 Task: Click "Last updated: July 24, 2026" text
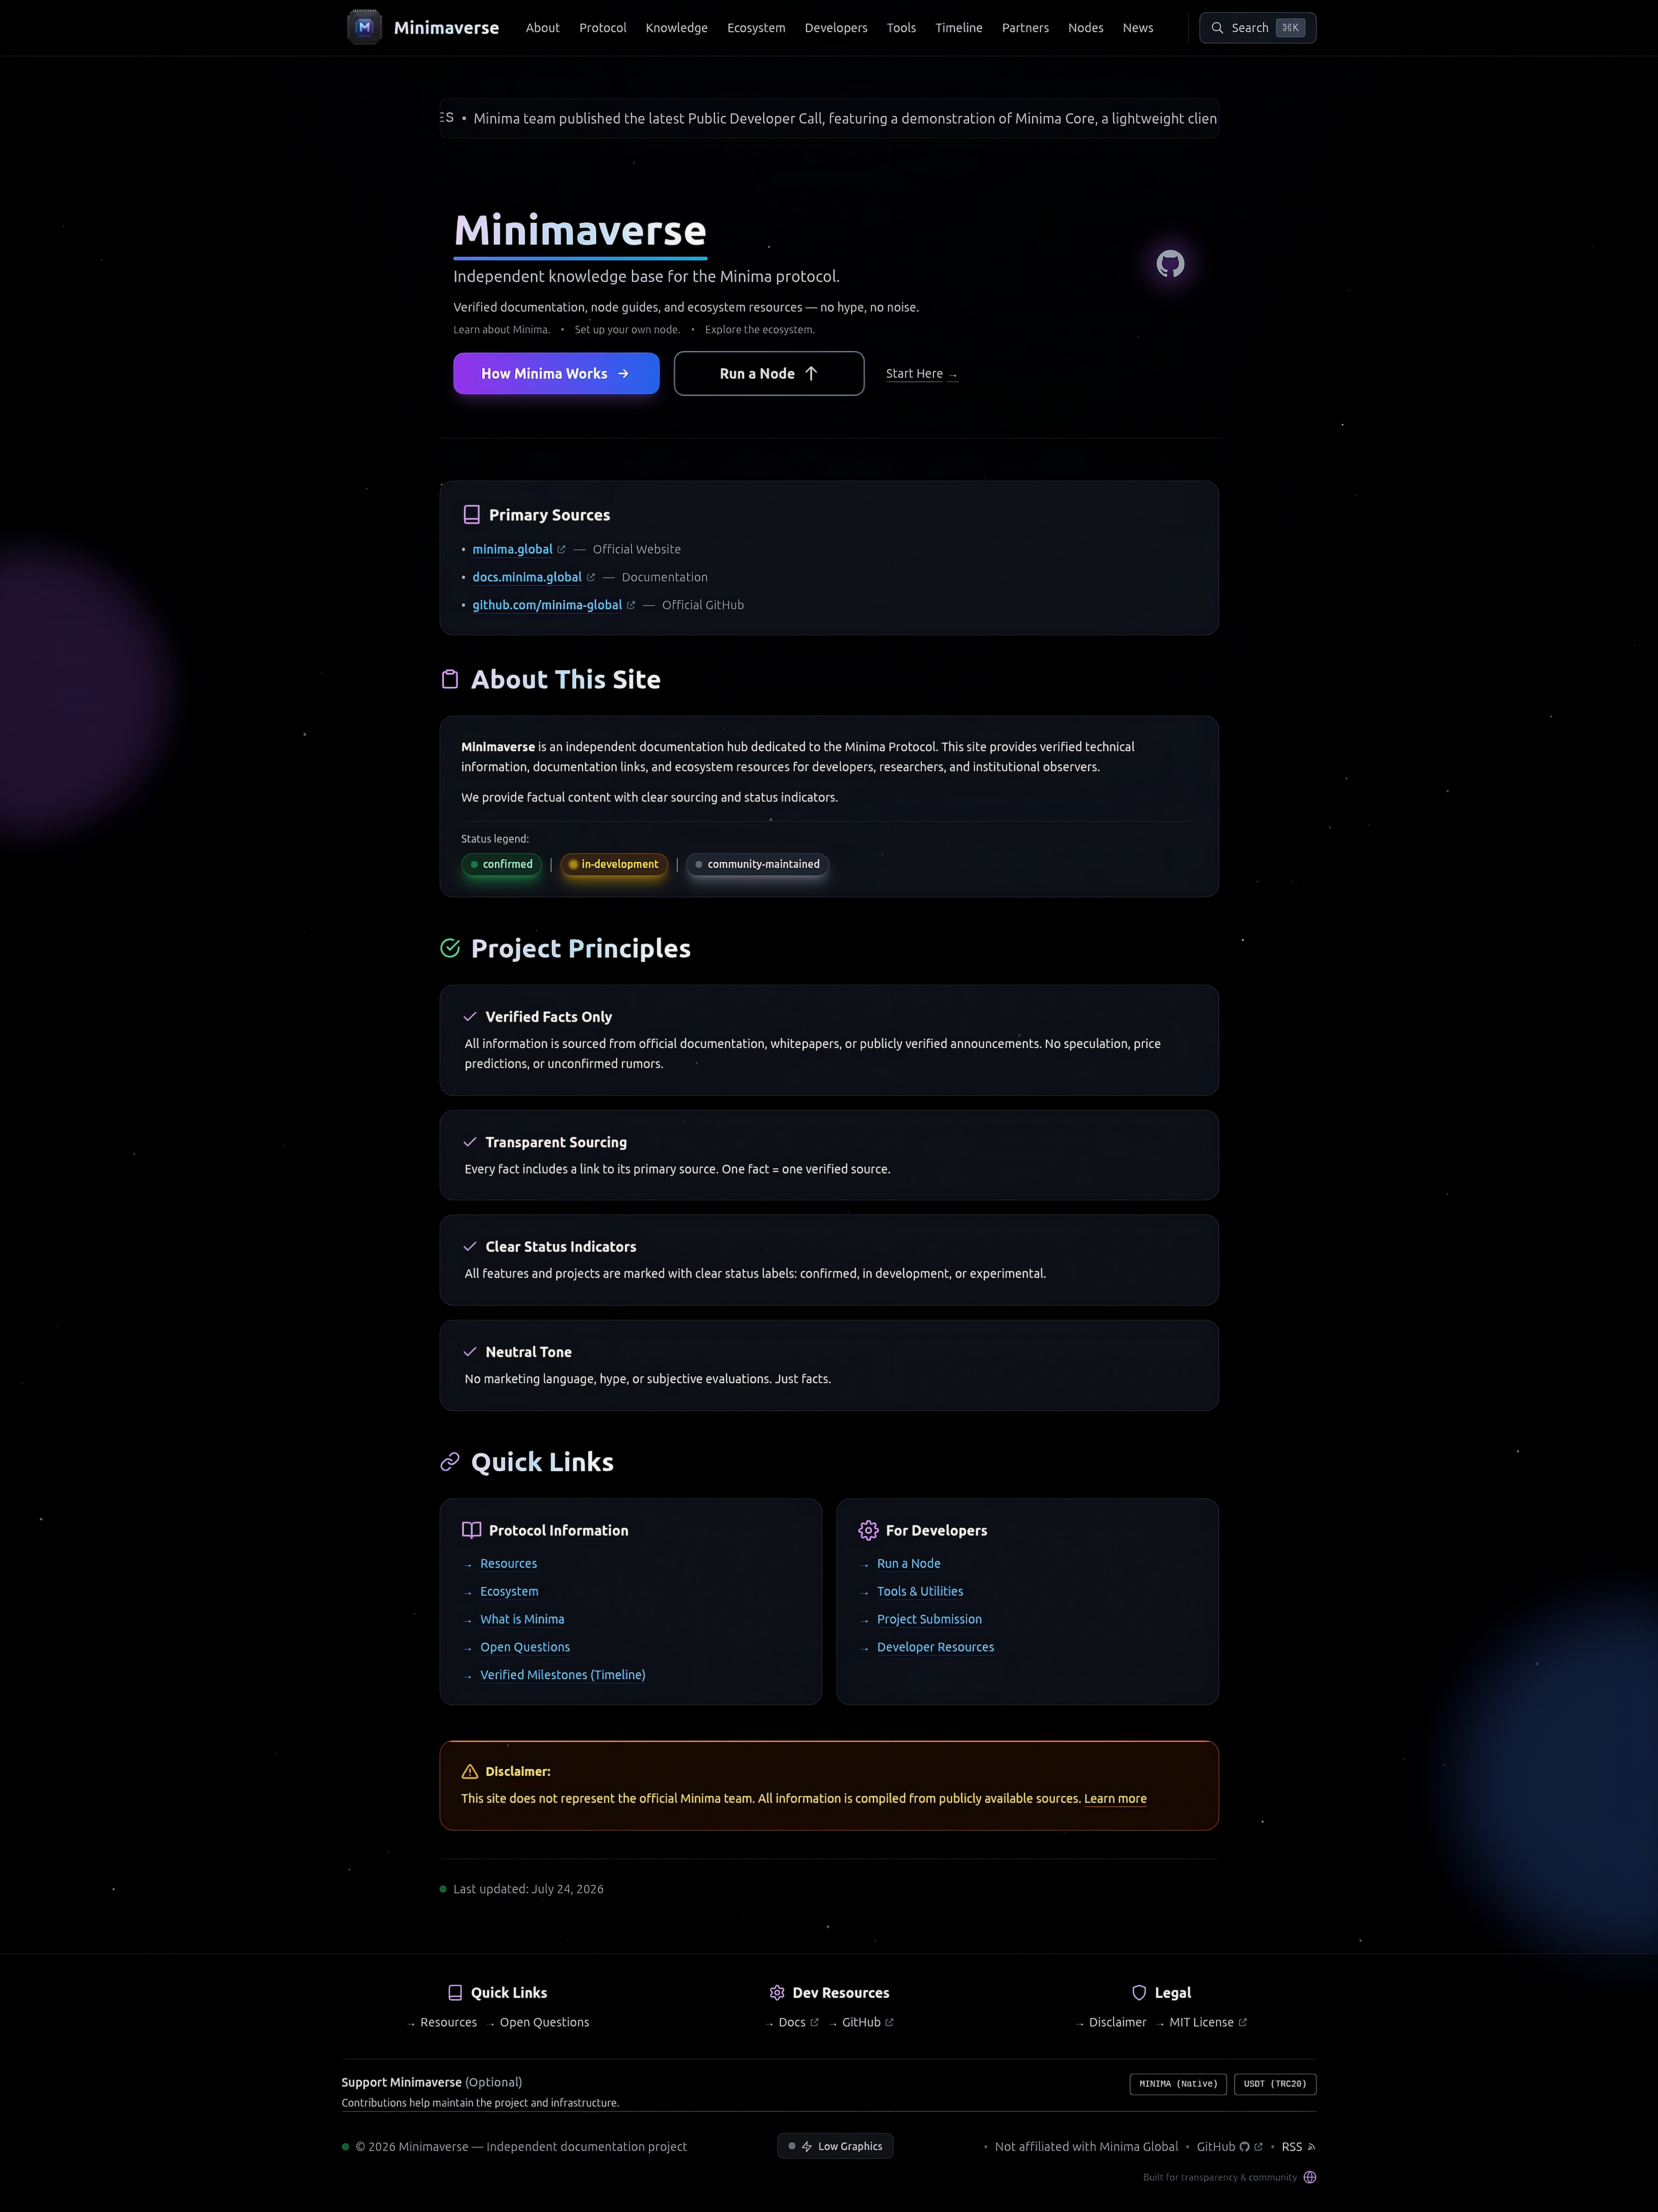(528, 1889)
